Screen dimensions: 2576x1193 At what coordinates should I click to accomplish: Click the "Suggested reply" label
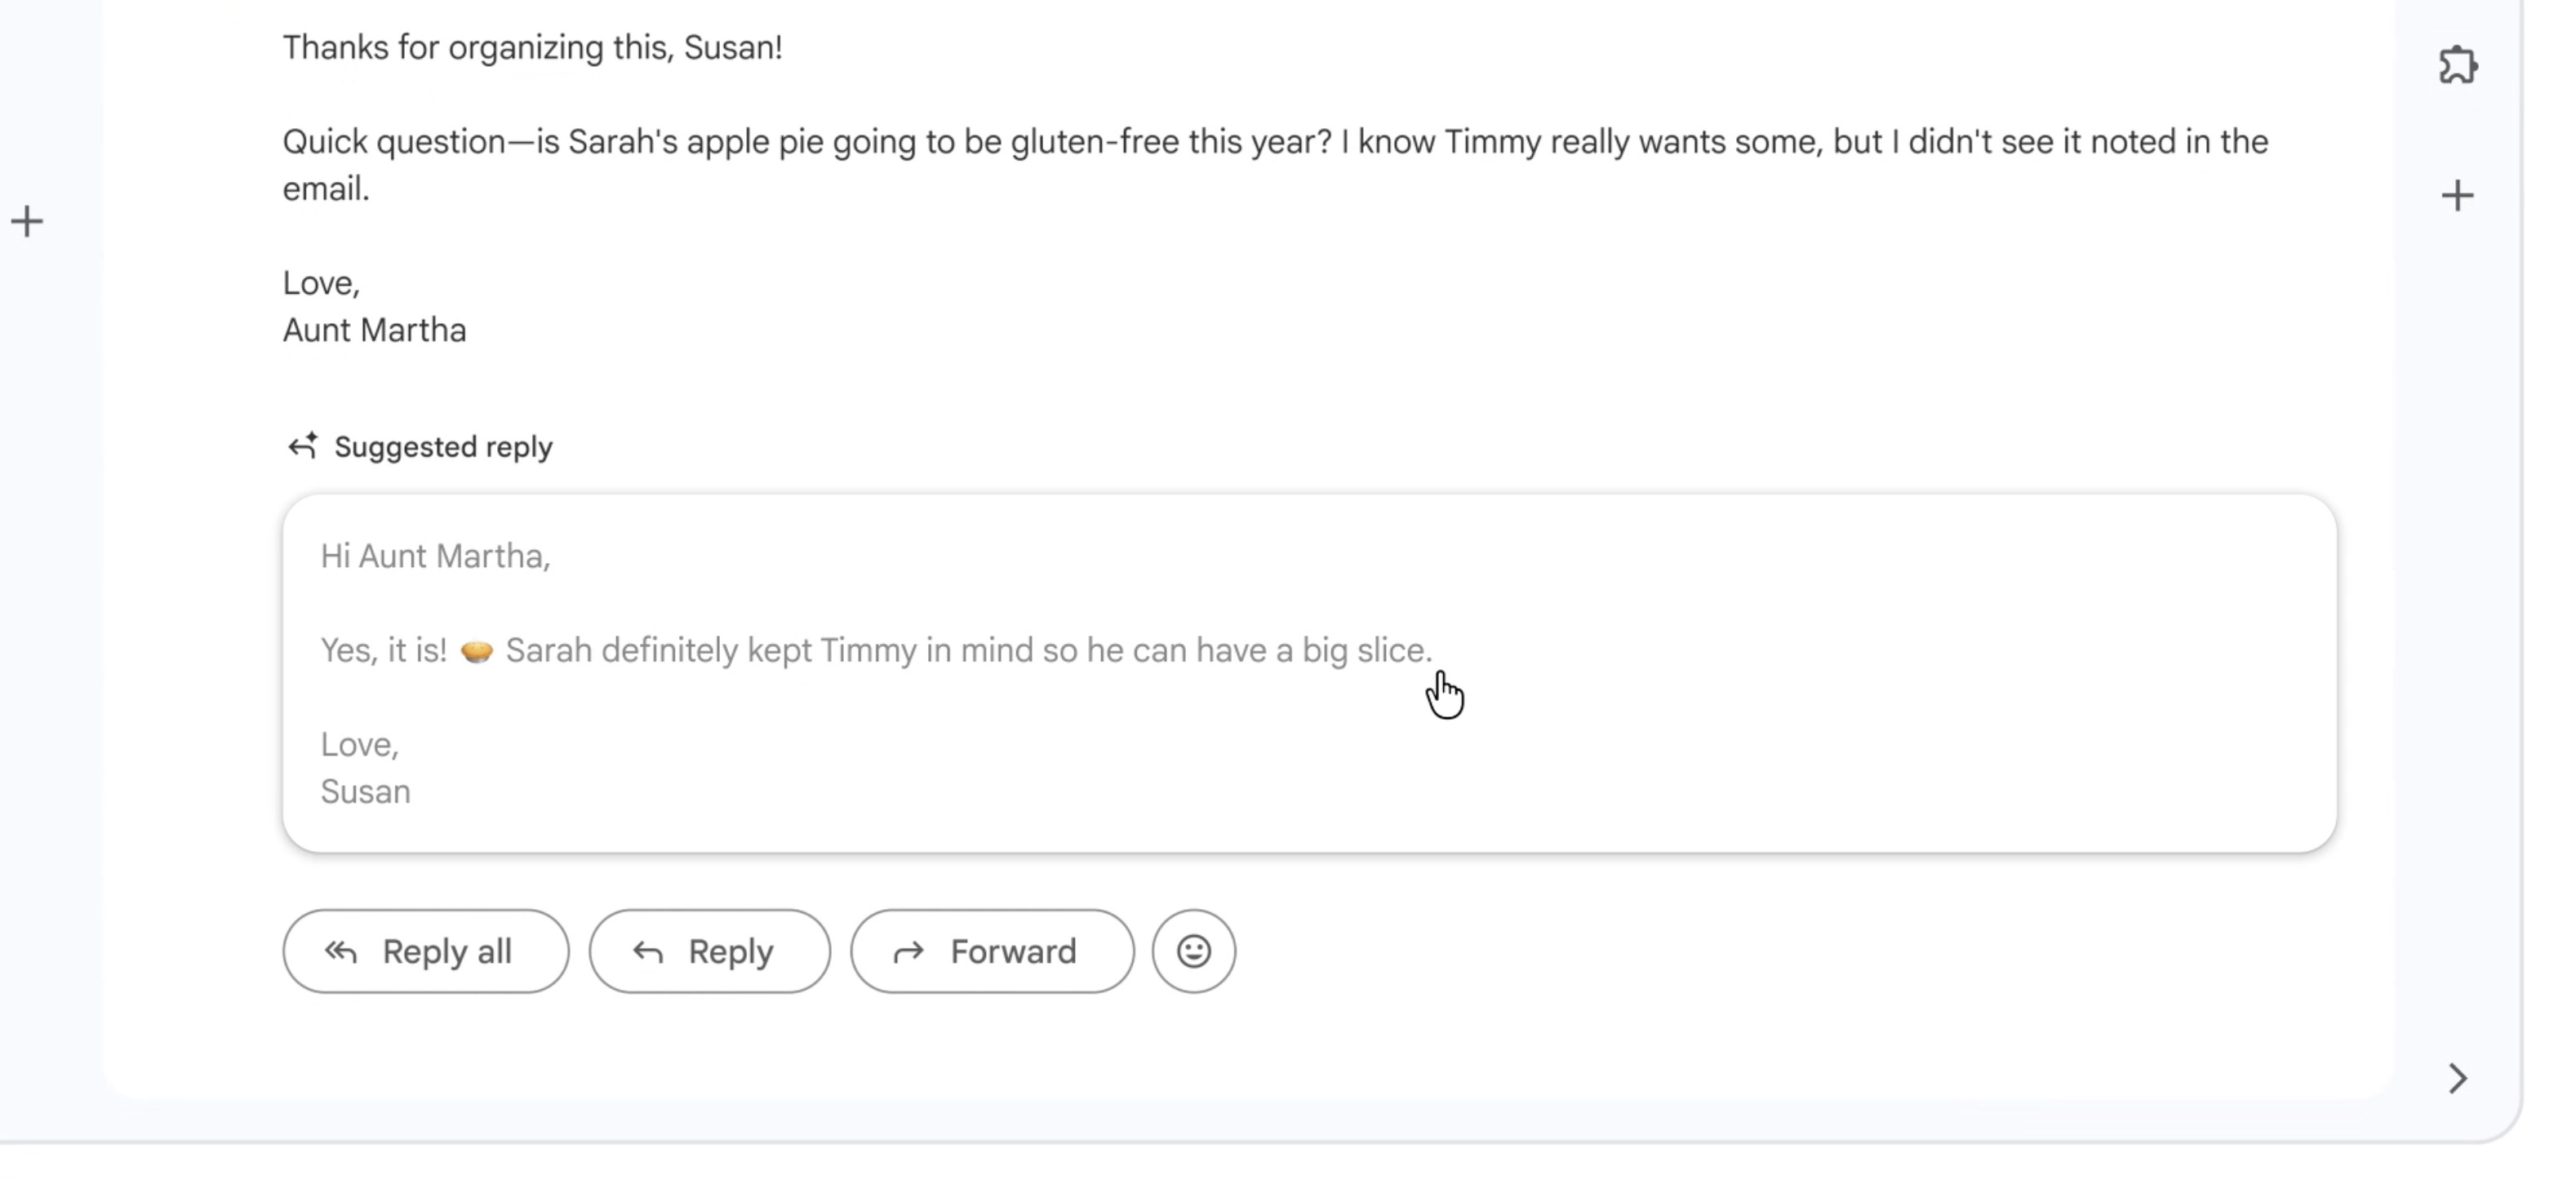(443, 447)
